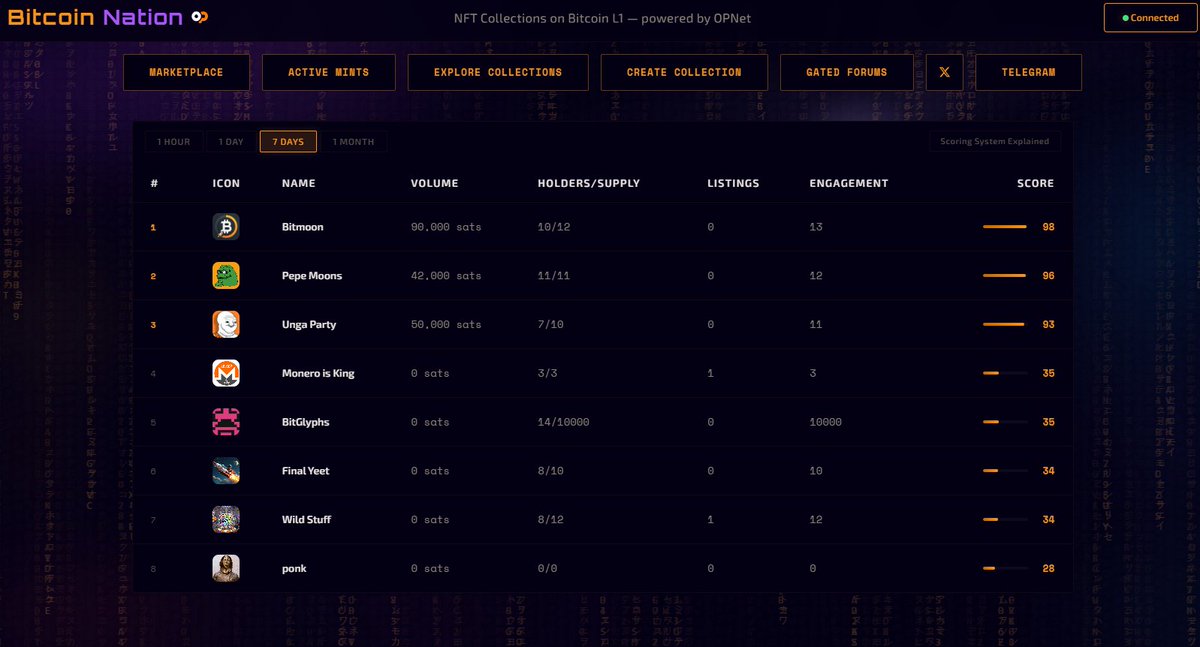The height and width of the screenshot is (647, 1200).
Task: Open the Unga Party collection icon
Action: point(226,324)
